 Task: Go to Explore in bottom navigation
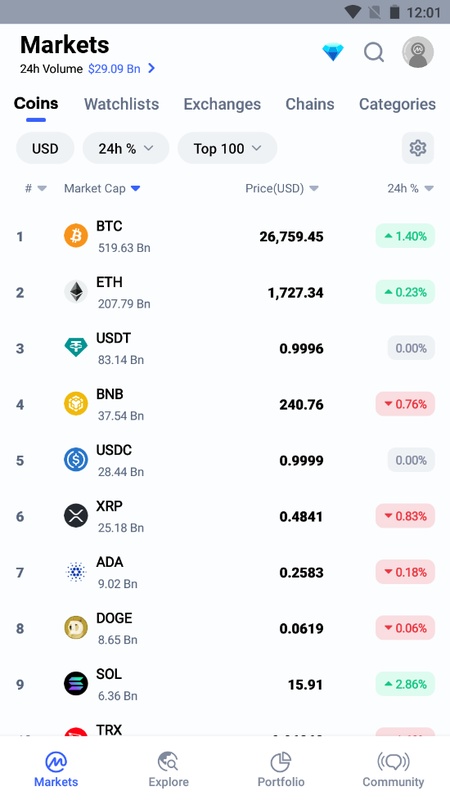click(168, 769)
